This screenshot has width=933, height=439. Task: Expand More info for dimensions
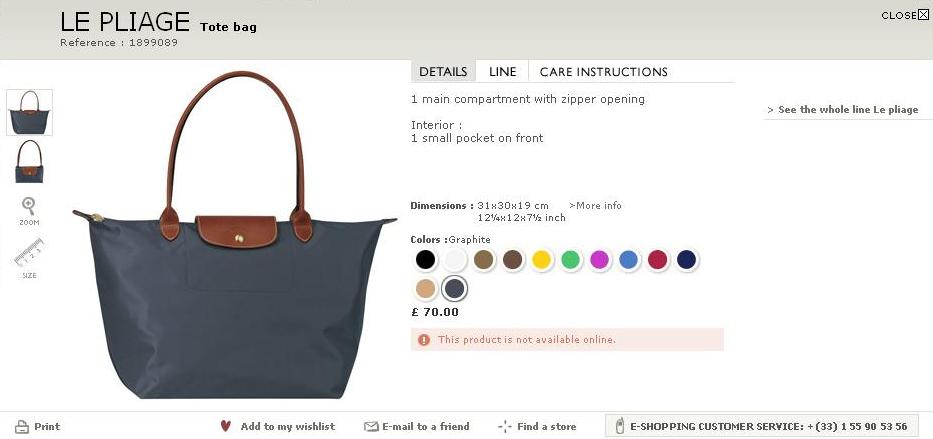[x=595, y=206]
